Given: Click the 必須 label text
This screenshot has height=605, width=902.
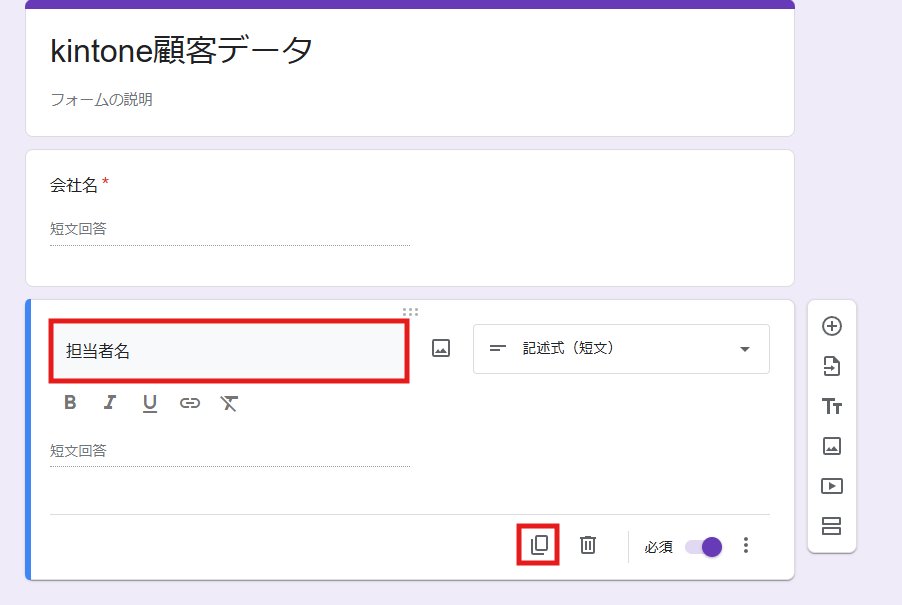Looking at the screenshot, I should point(659,547).
